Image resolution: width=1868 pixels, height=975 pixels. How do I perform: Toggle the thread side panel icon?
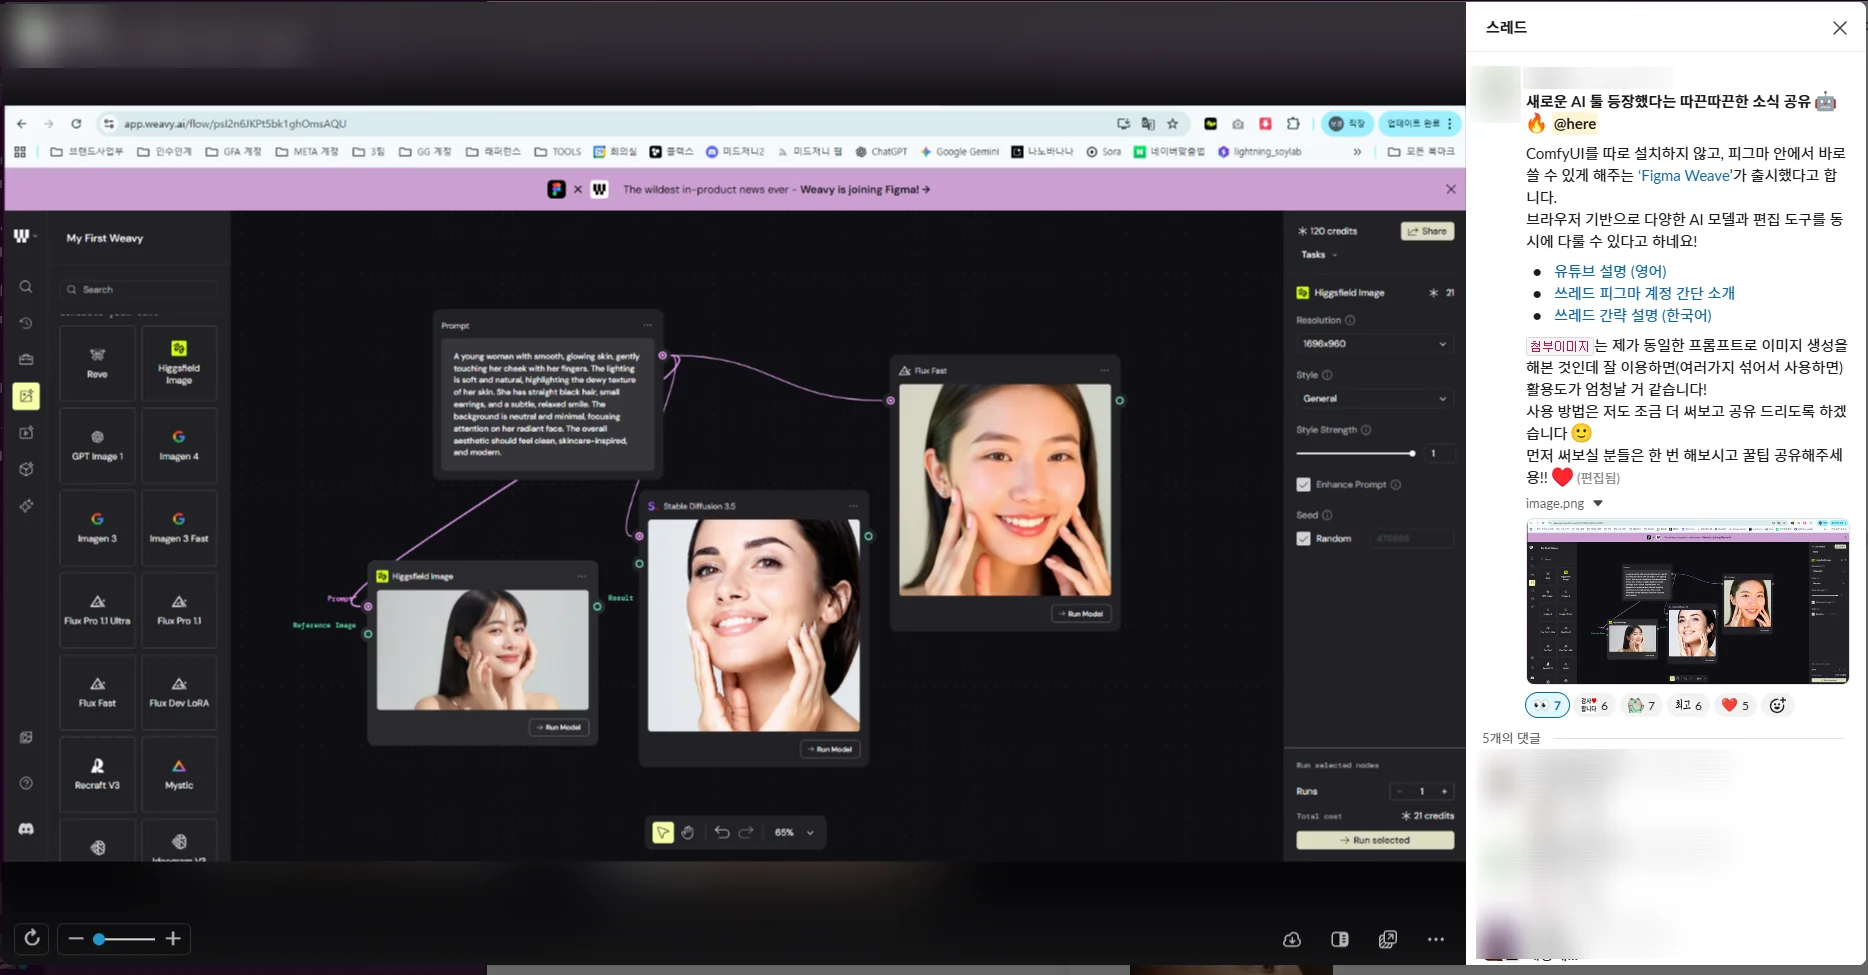1340,940
